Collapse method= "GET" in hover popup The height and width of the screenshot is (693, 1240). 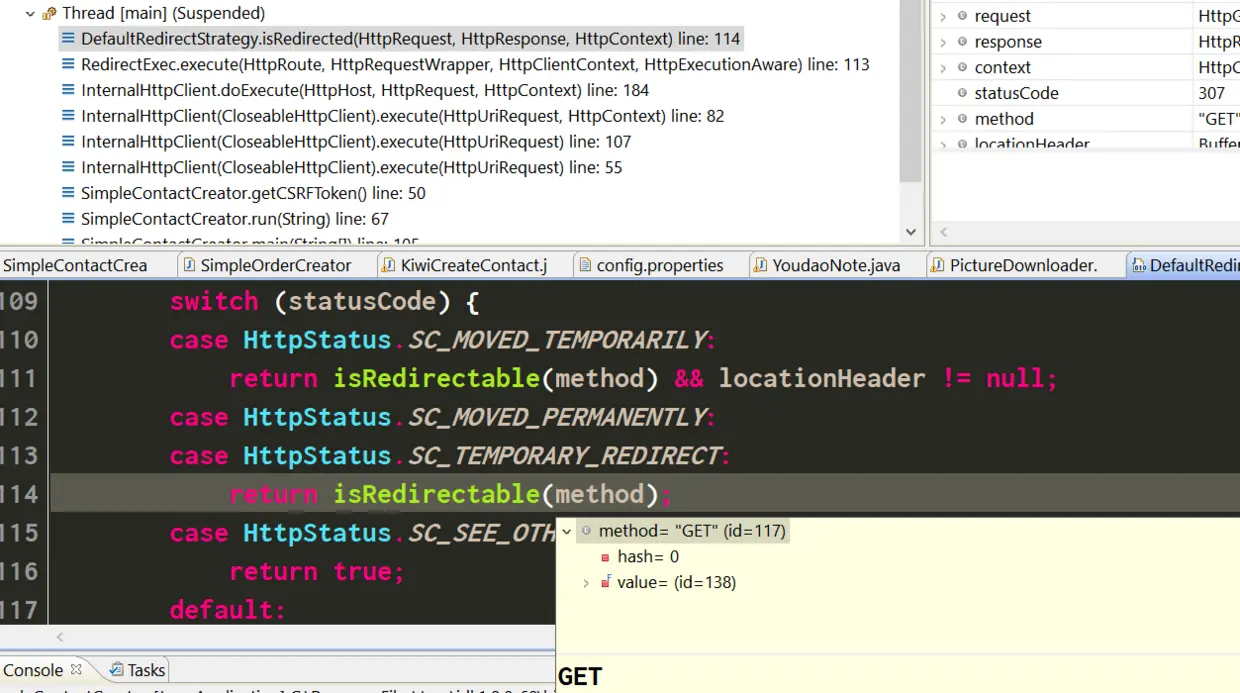(567, 531)
